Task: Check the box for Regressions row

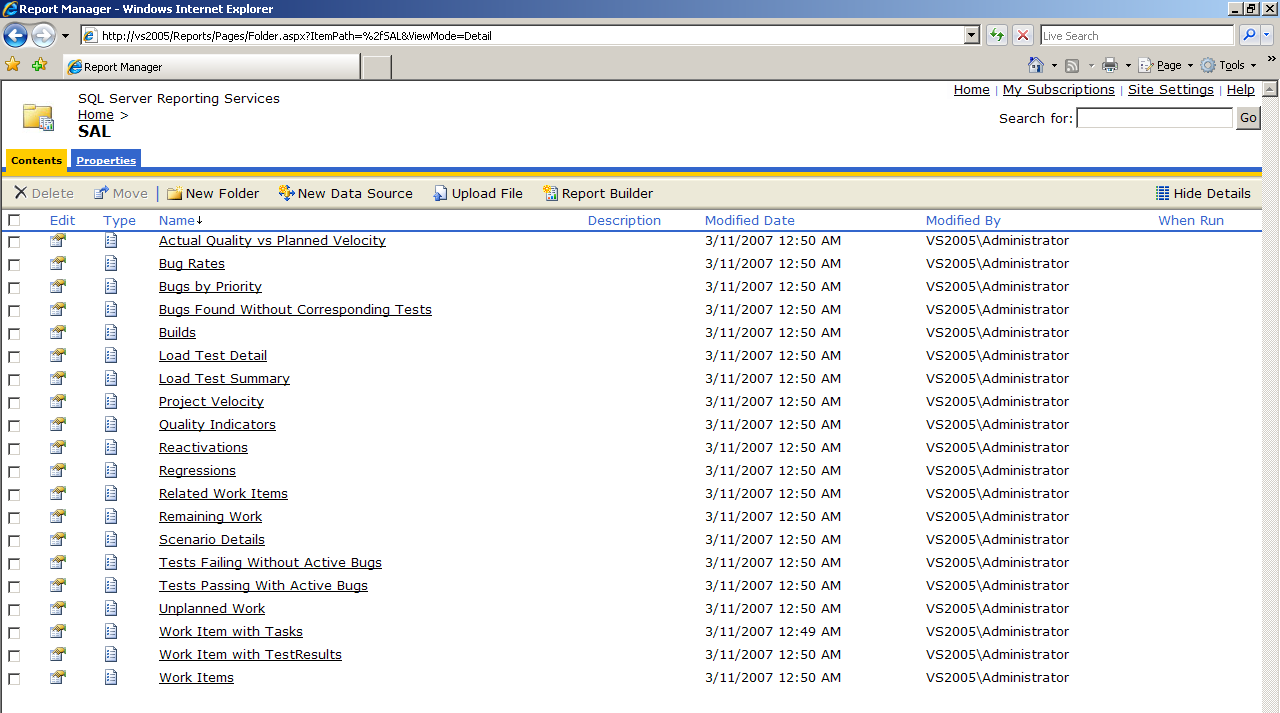Action: pyautogui.click(x=14, y=471)
